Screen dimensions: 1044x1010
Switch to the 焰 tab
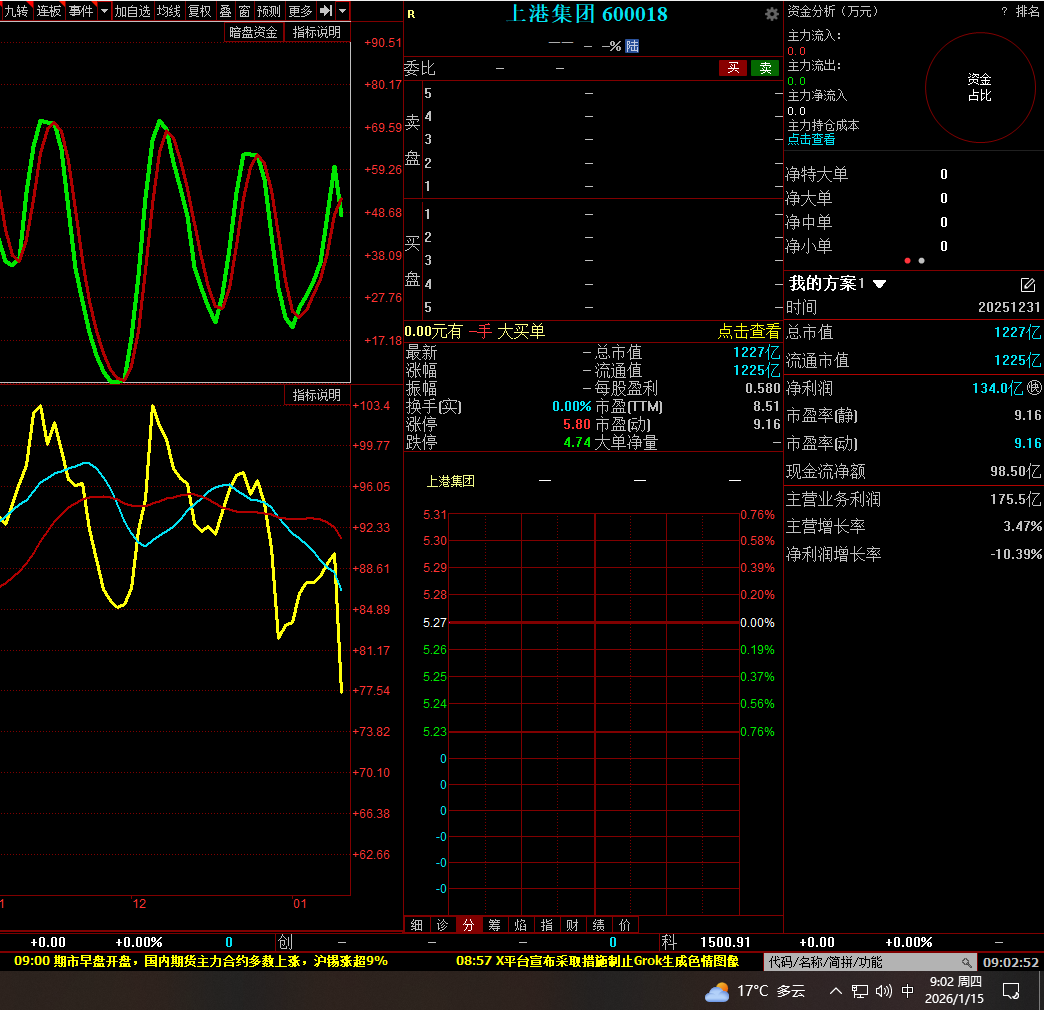[x=521, y=925]
